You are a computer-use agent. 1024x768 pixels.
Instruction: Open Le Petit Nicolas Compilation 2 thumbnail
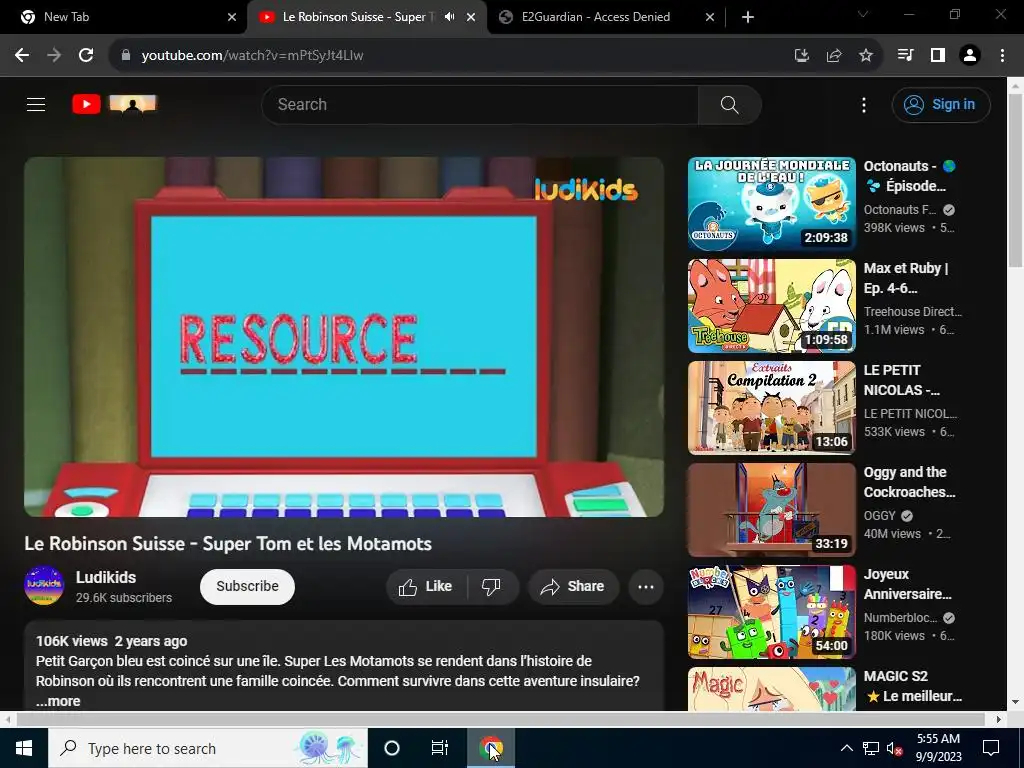coord(771,408)
